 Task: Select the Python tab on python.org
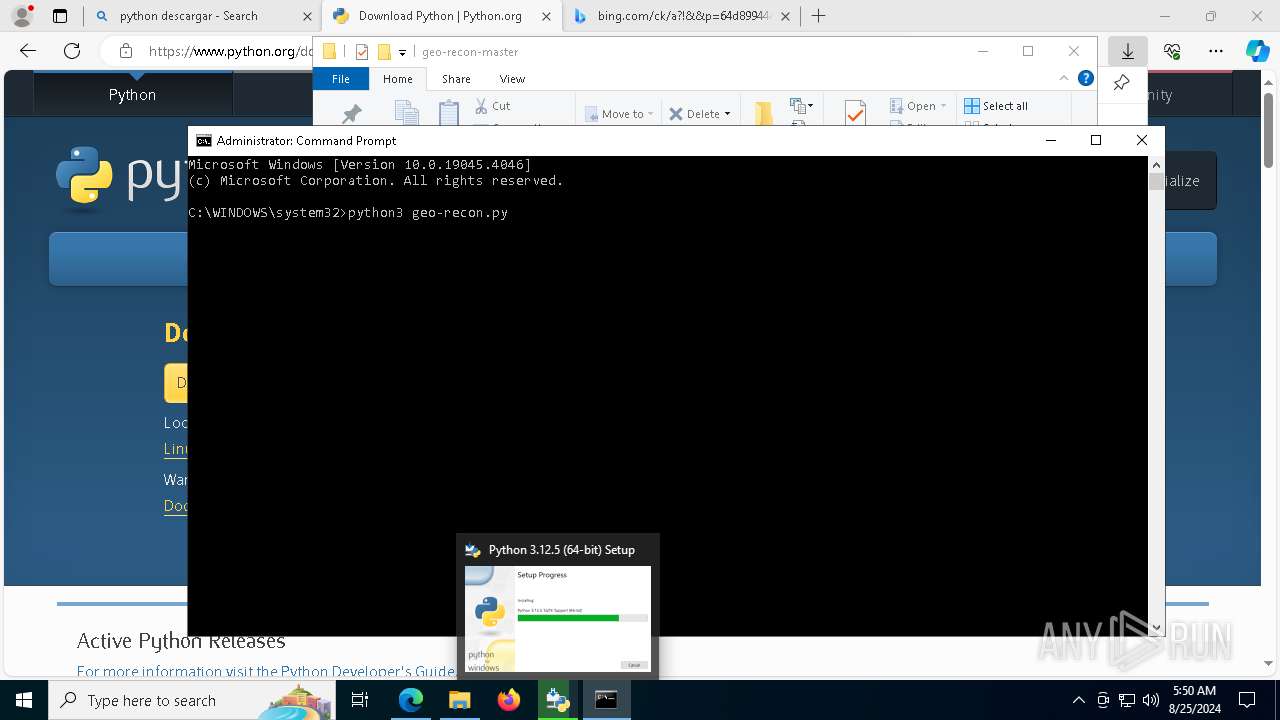pyautogui.click(x=132, y=94)
